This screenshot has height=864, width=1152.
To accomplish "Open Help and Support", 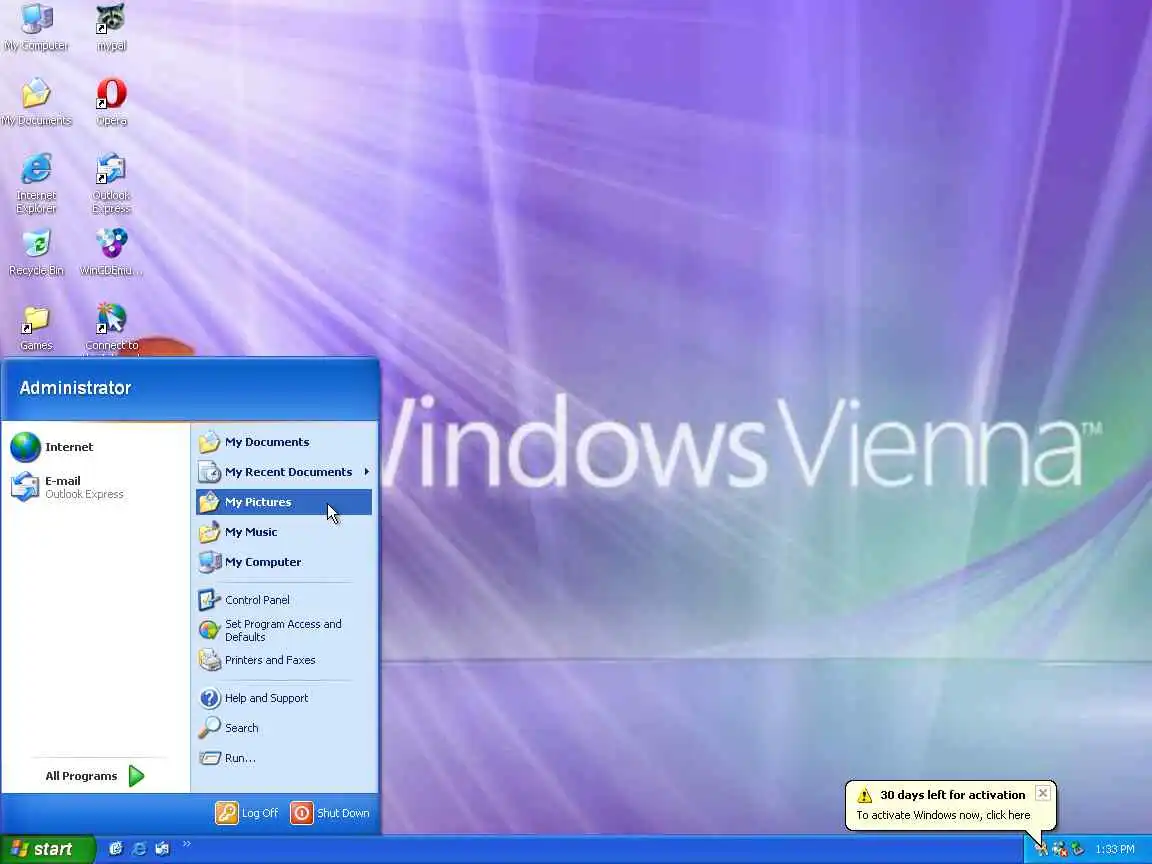I will [x=284, y=698].
